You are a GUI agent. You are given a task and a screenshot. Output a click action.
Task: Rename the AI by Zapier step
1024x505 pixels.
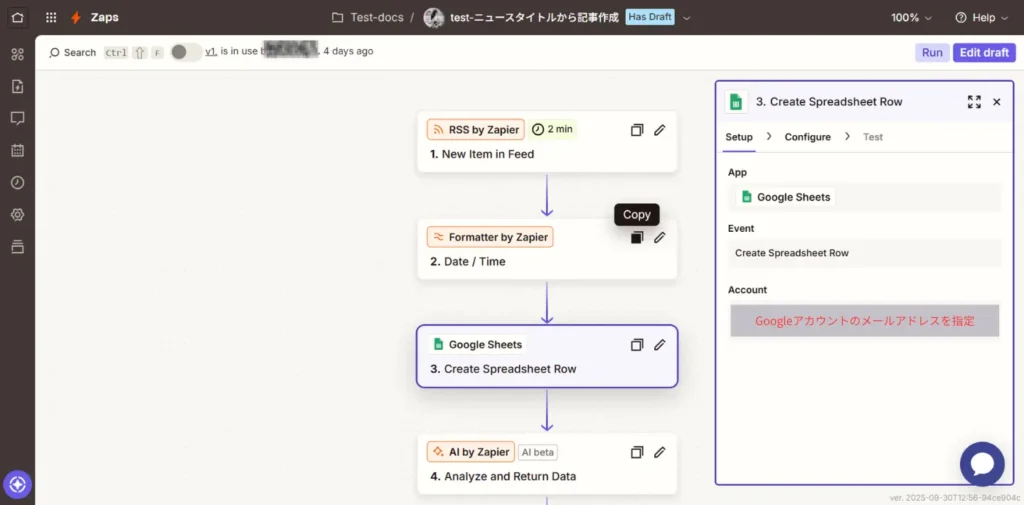point(660,452)
